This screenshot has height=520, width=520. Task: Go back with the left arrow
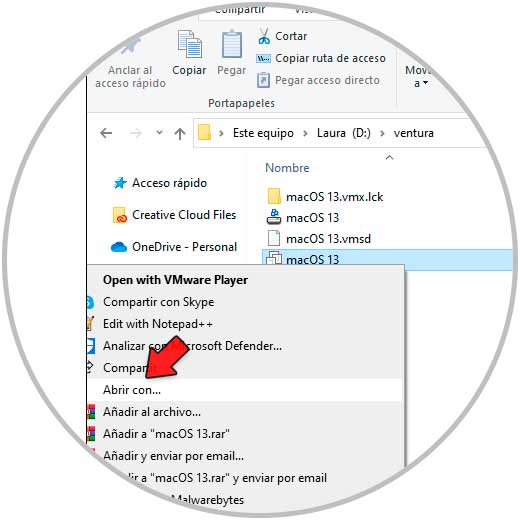point(106,133)
